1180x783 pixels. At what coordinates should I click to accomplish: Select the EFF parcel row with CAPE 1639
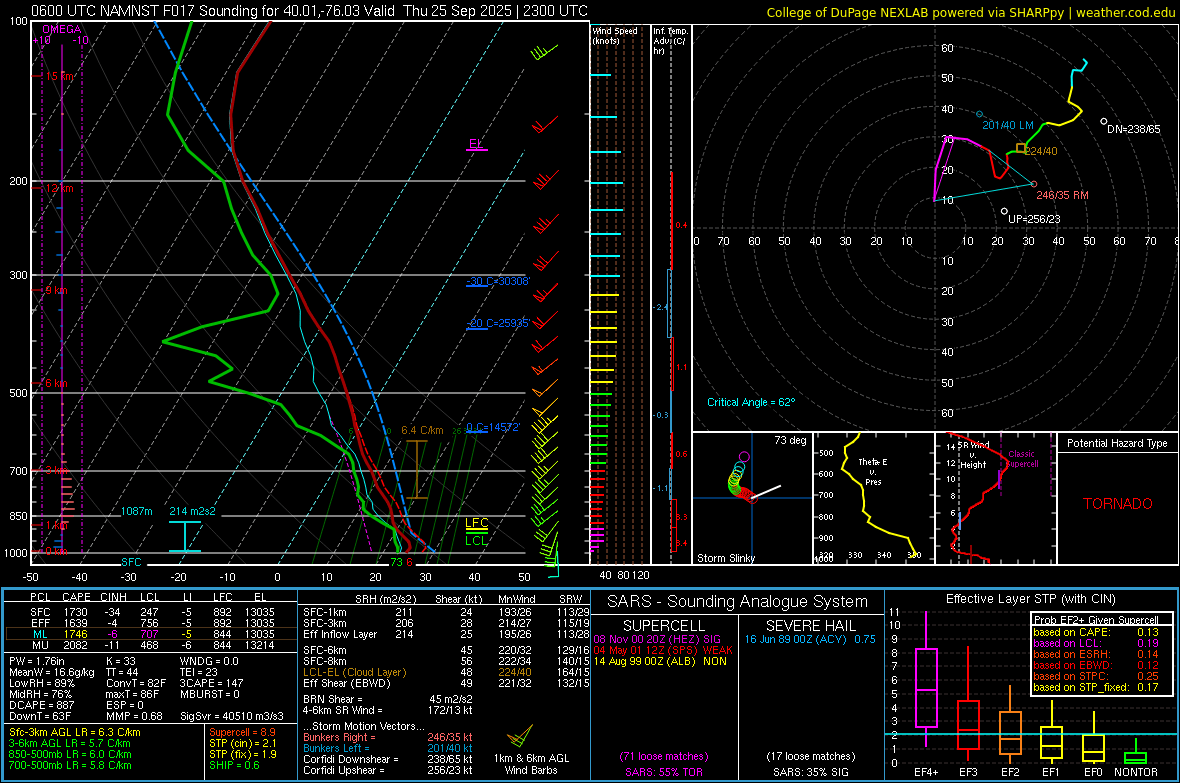coord(151,623)
